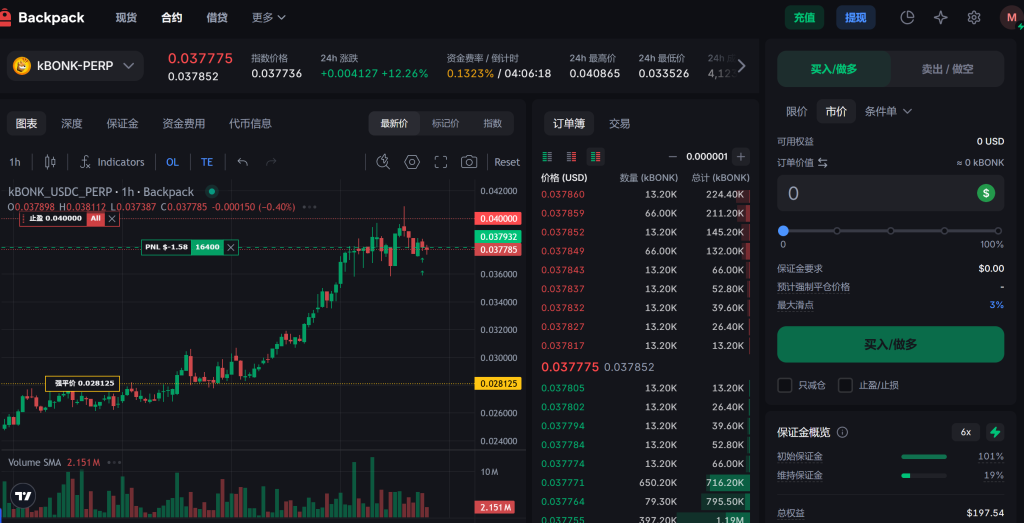
Task: Select the 交易 tab beside order book
Action: point(619,124)
